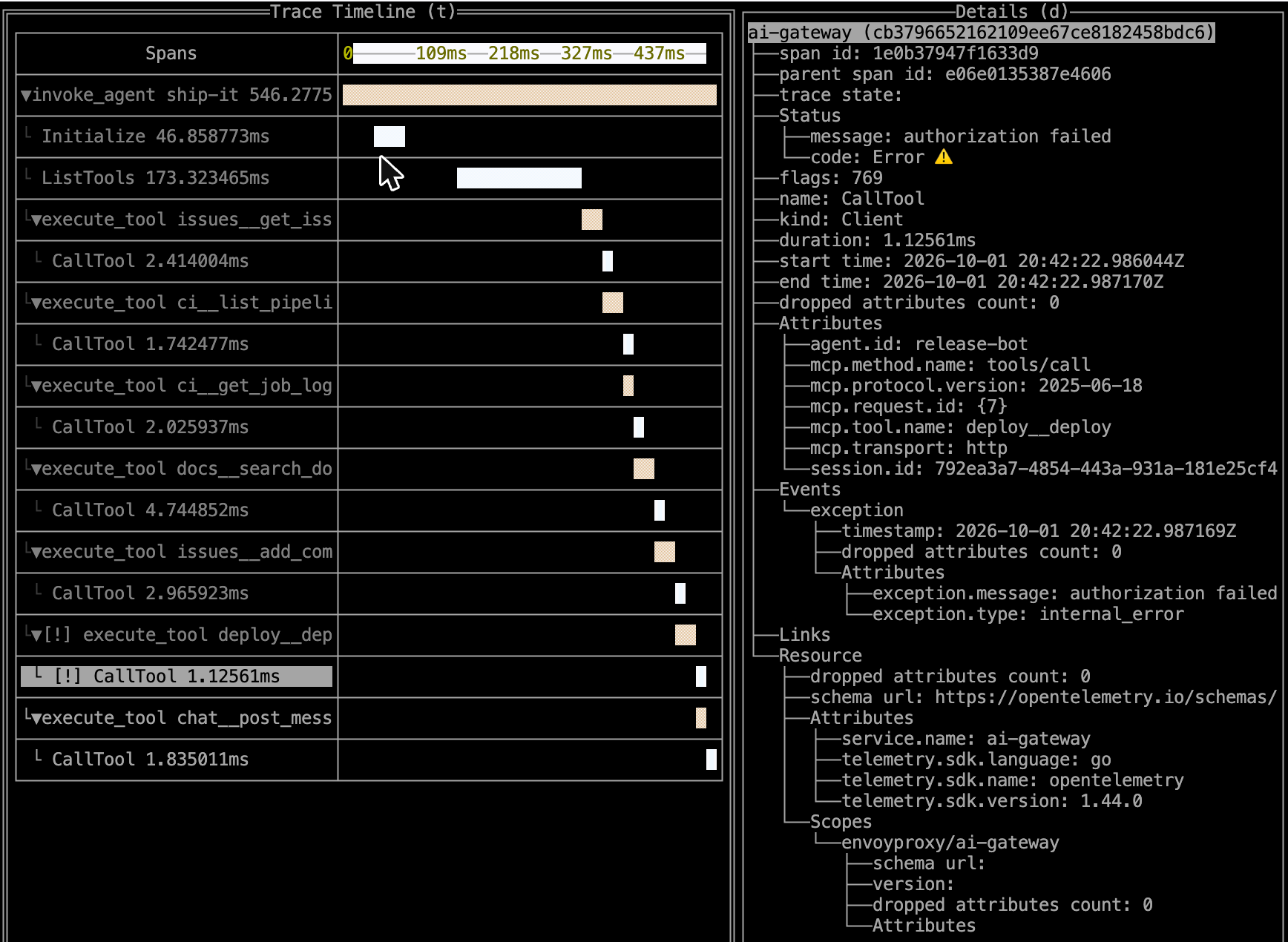Select the envoyproxy/ai-gateway scope node
This screenshot has width=1288, height=942.
(x=951, y=842)
